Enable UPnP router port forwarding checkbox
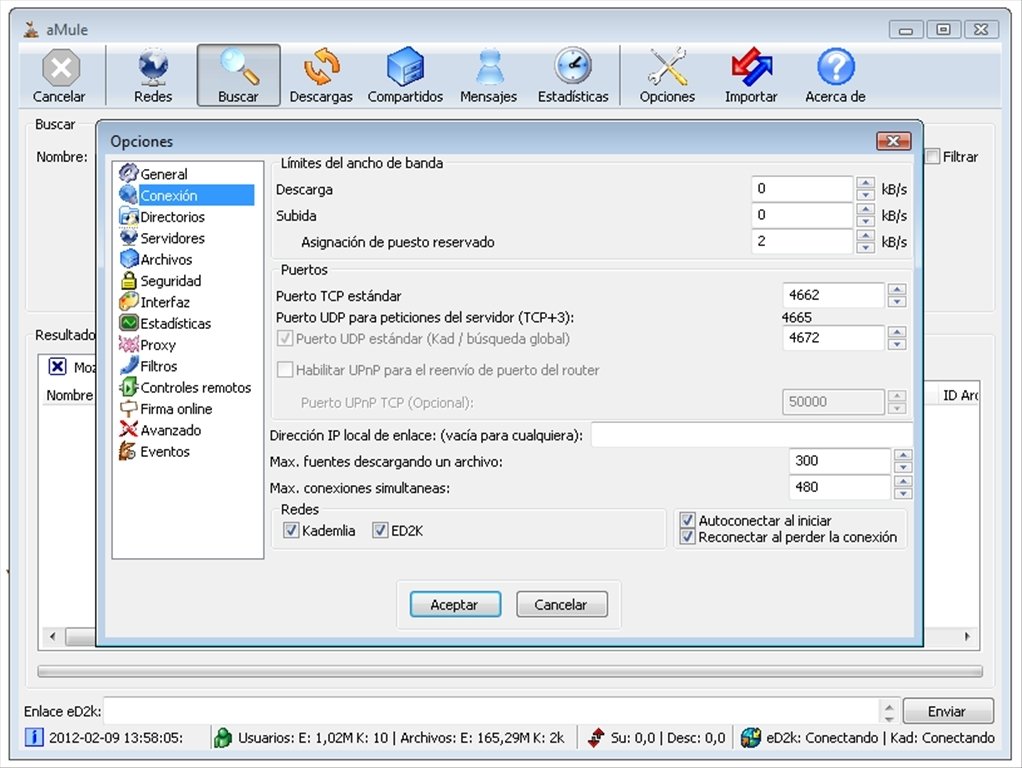Image resolution: width=1022 pixels, height=768 pixels. coord(285,370)
